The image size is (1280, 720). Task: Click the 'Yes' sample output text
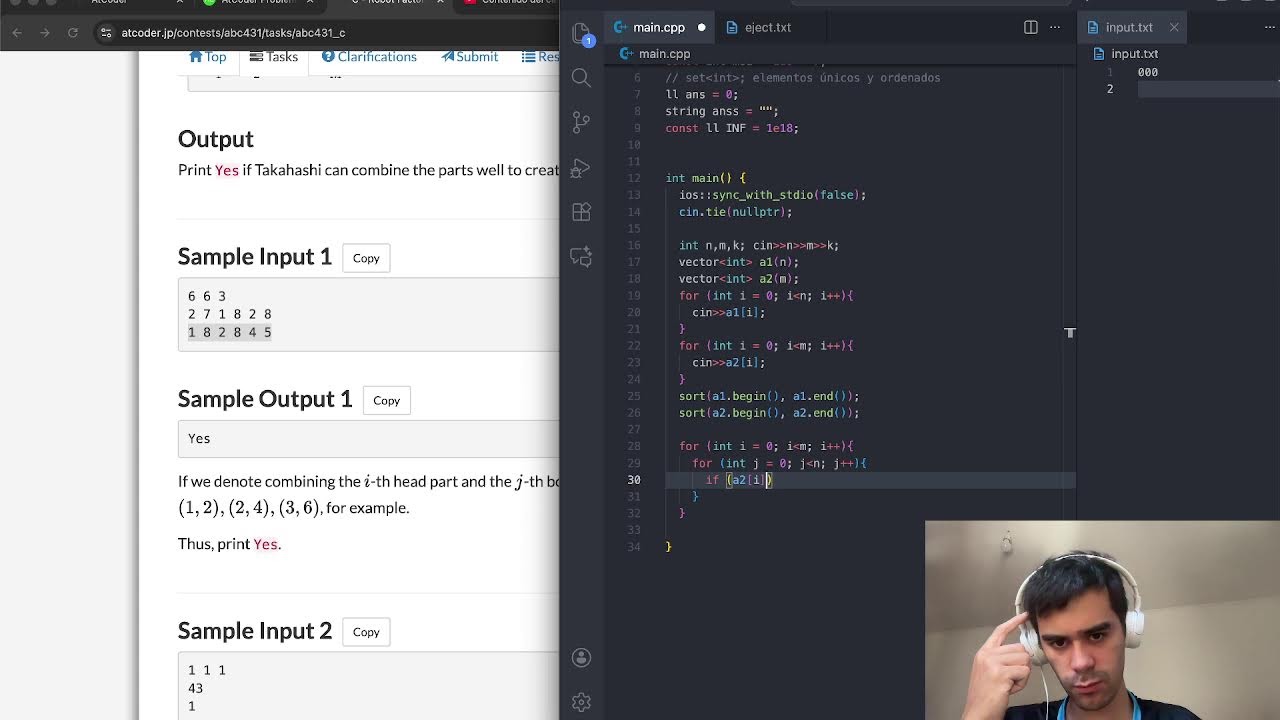click(x=199, y=438)
